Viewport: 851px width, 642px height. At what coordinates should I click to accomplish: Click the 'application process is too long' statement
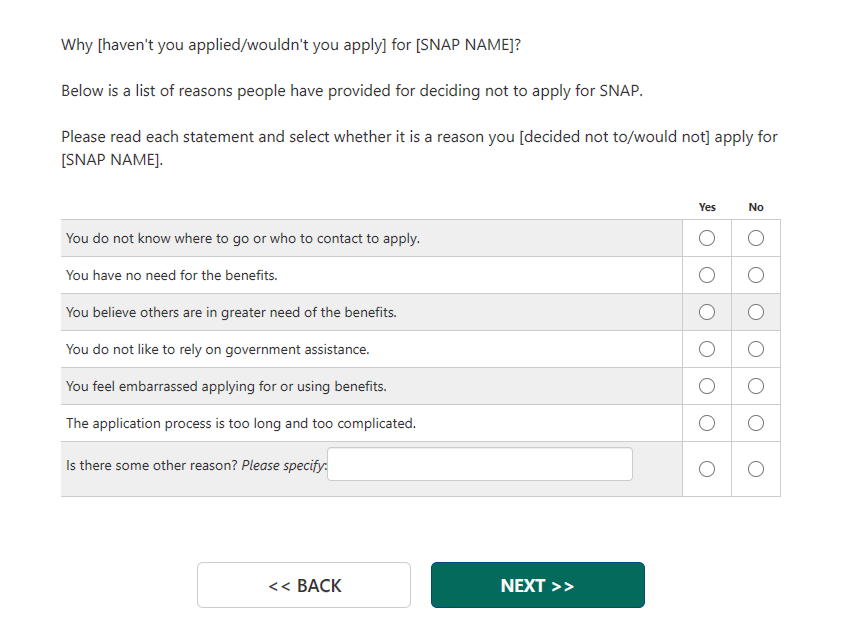point(240,423)
